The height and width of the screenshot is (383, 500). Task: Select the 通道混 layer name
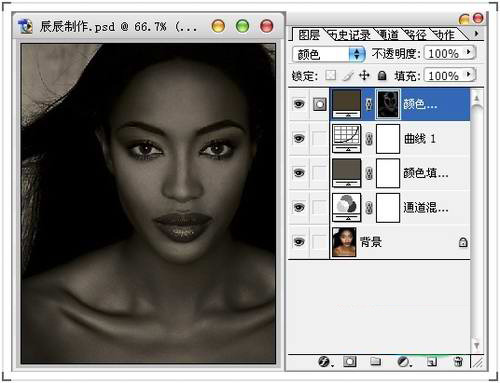click(x=426, y=207)
